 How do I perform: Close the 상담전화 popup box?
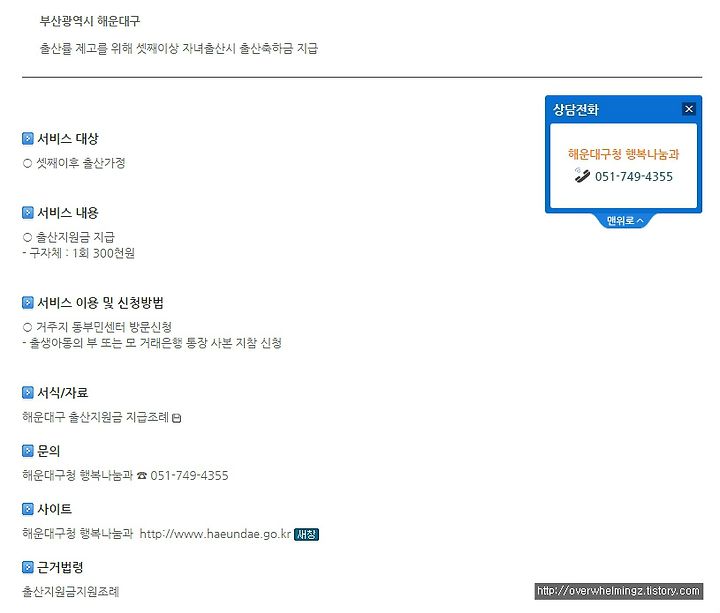pos(688,109)
